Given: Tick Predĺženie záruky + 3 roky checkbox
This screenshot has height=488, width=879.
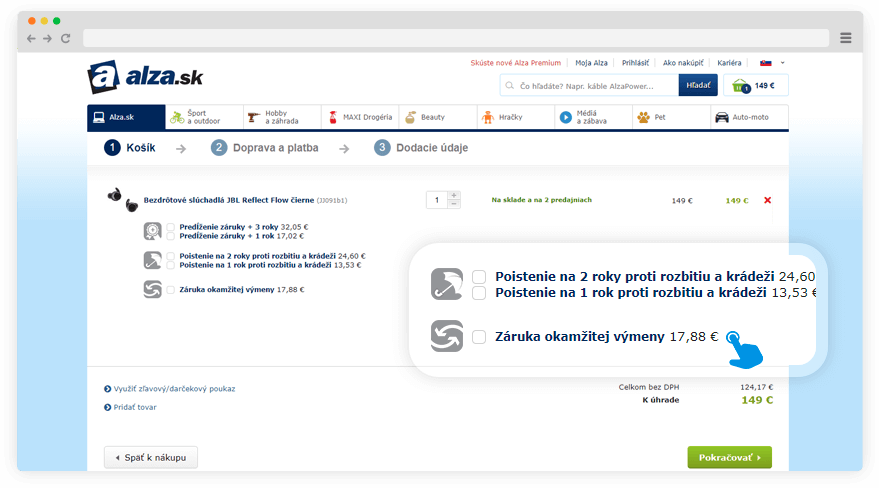Looking at the screenshot, I should [x=170, y=227].
